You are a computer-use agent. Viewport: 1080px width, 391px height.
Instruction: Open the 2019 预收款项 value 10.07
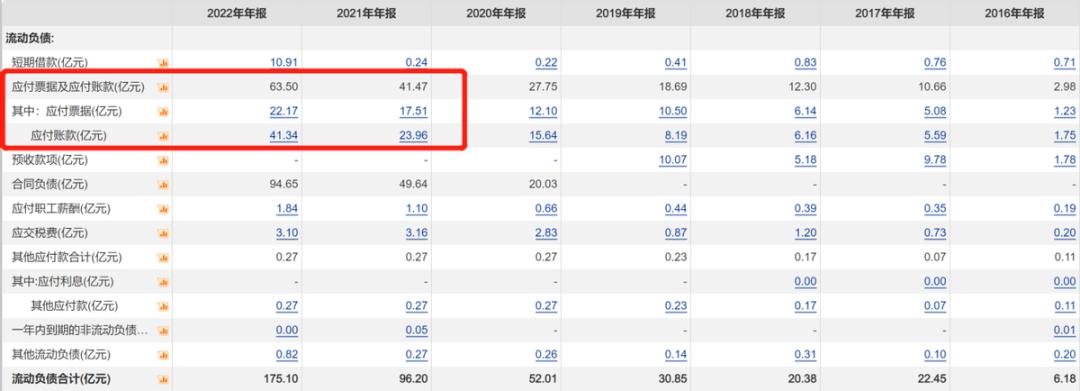(x=673, y=160)
